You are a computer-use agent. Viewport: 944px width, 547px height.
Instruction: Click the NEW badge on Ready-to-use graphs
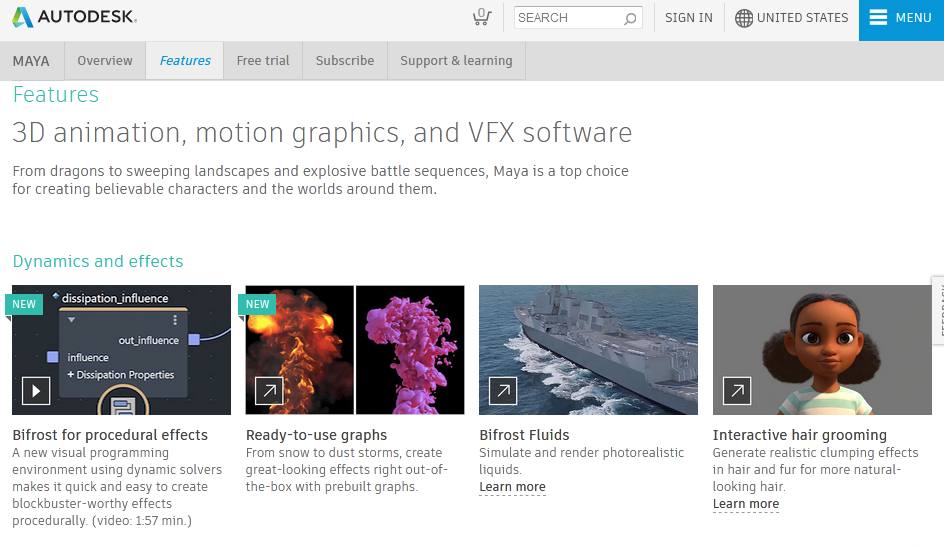[x=257, y=304]
